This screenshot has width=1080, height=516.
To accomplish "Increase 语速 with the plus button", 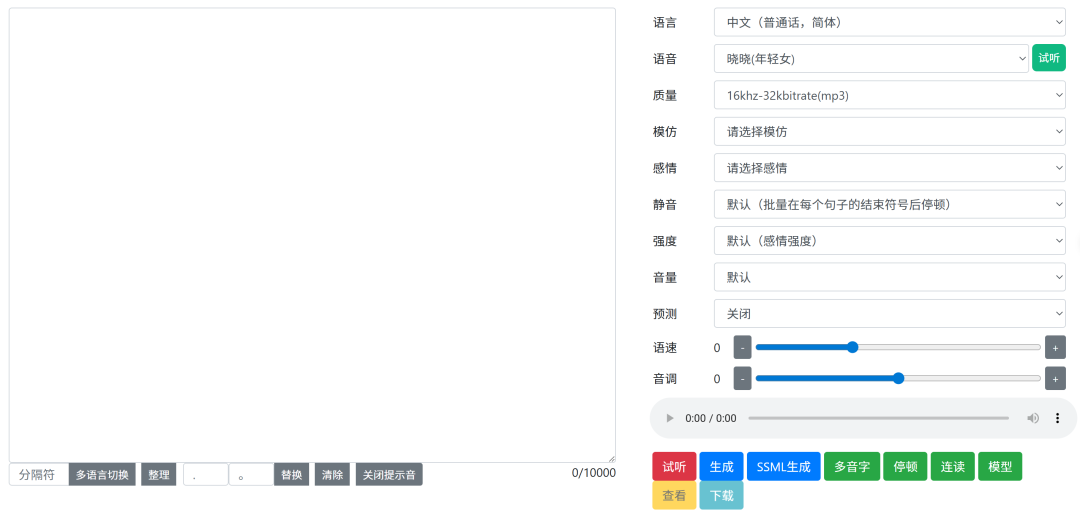I will tap(1055, 347).
